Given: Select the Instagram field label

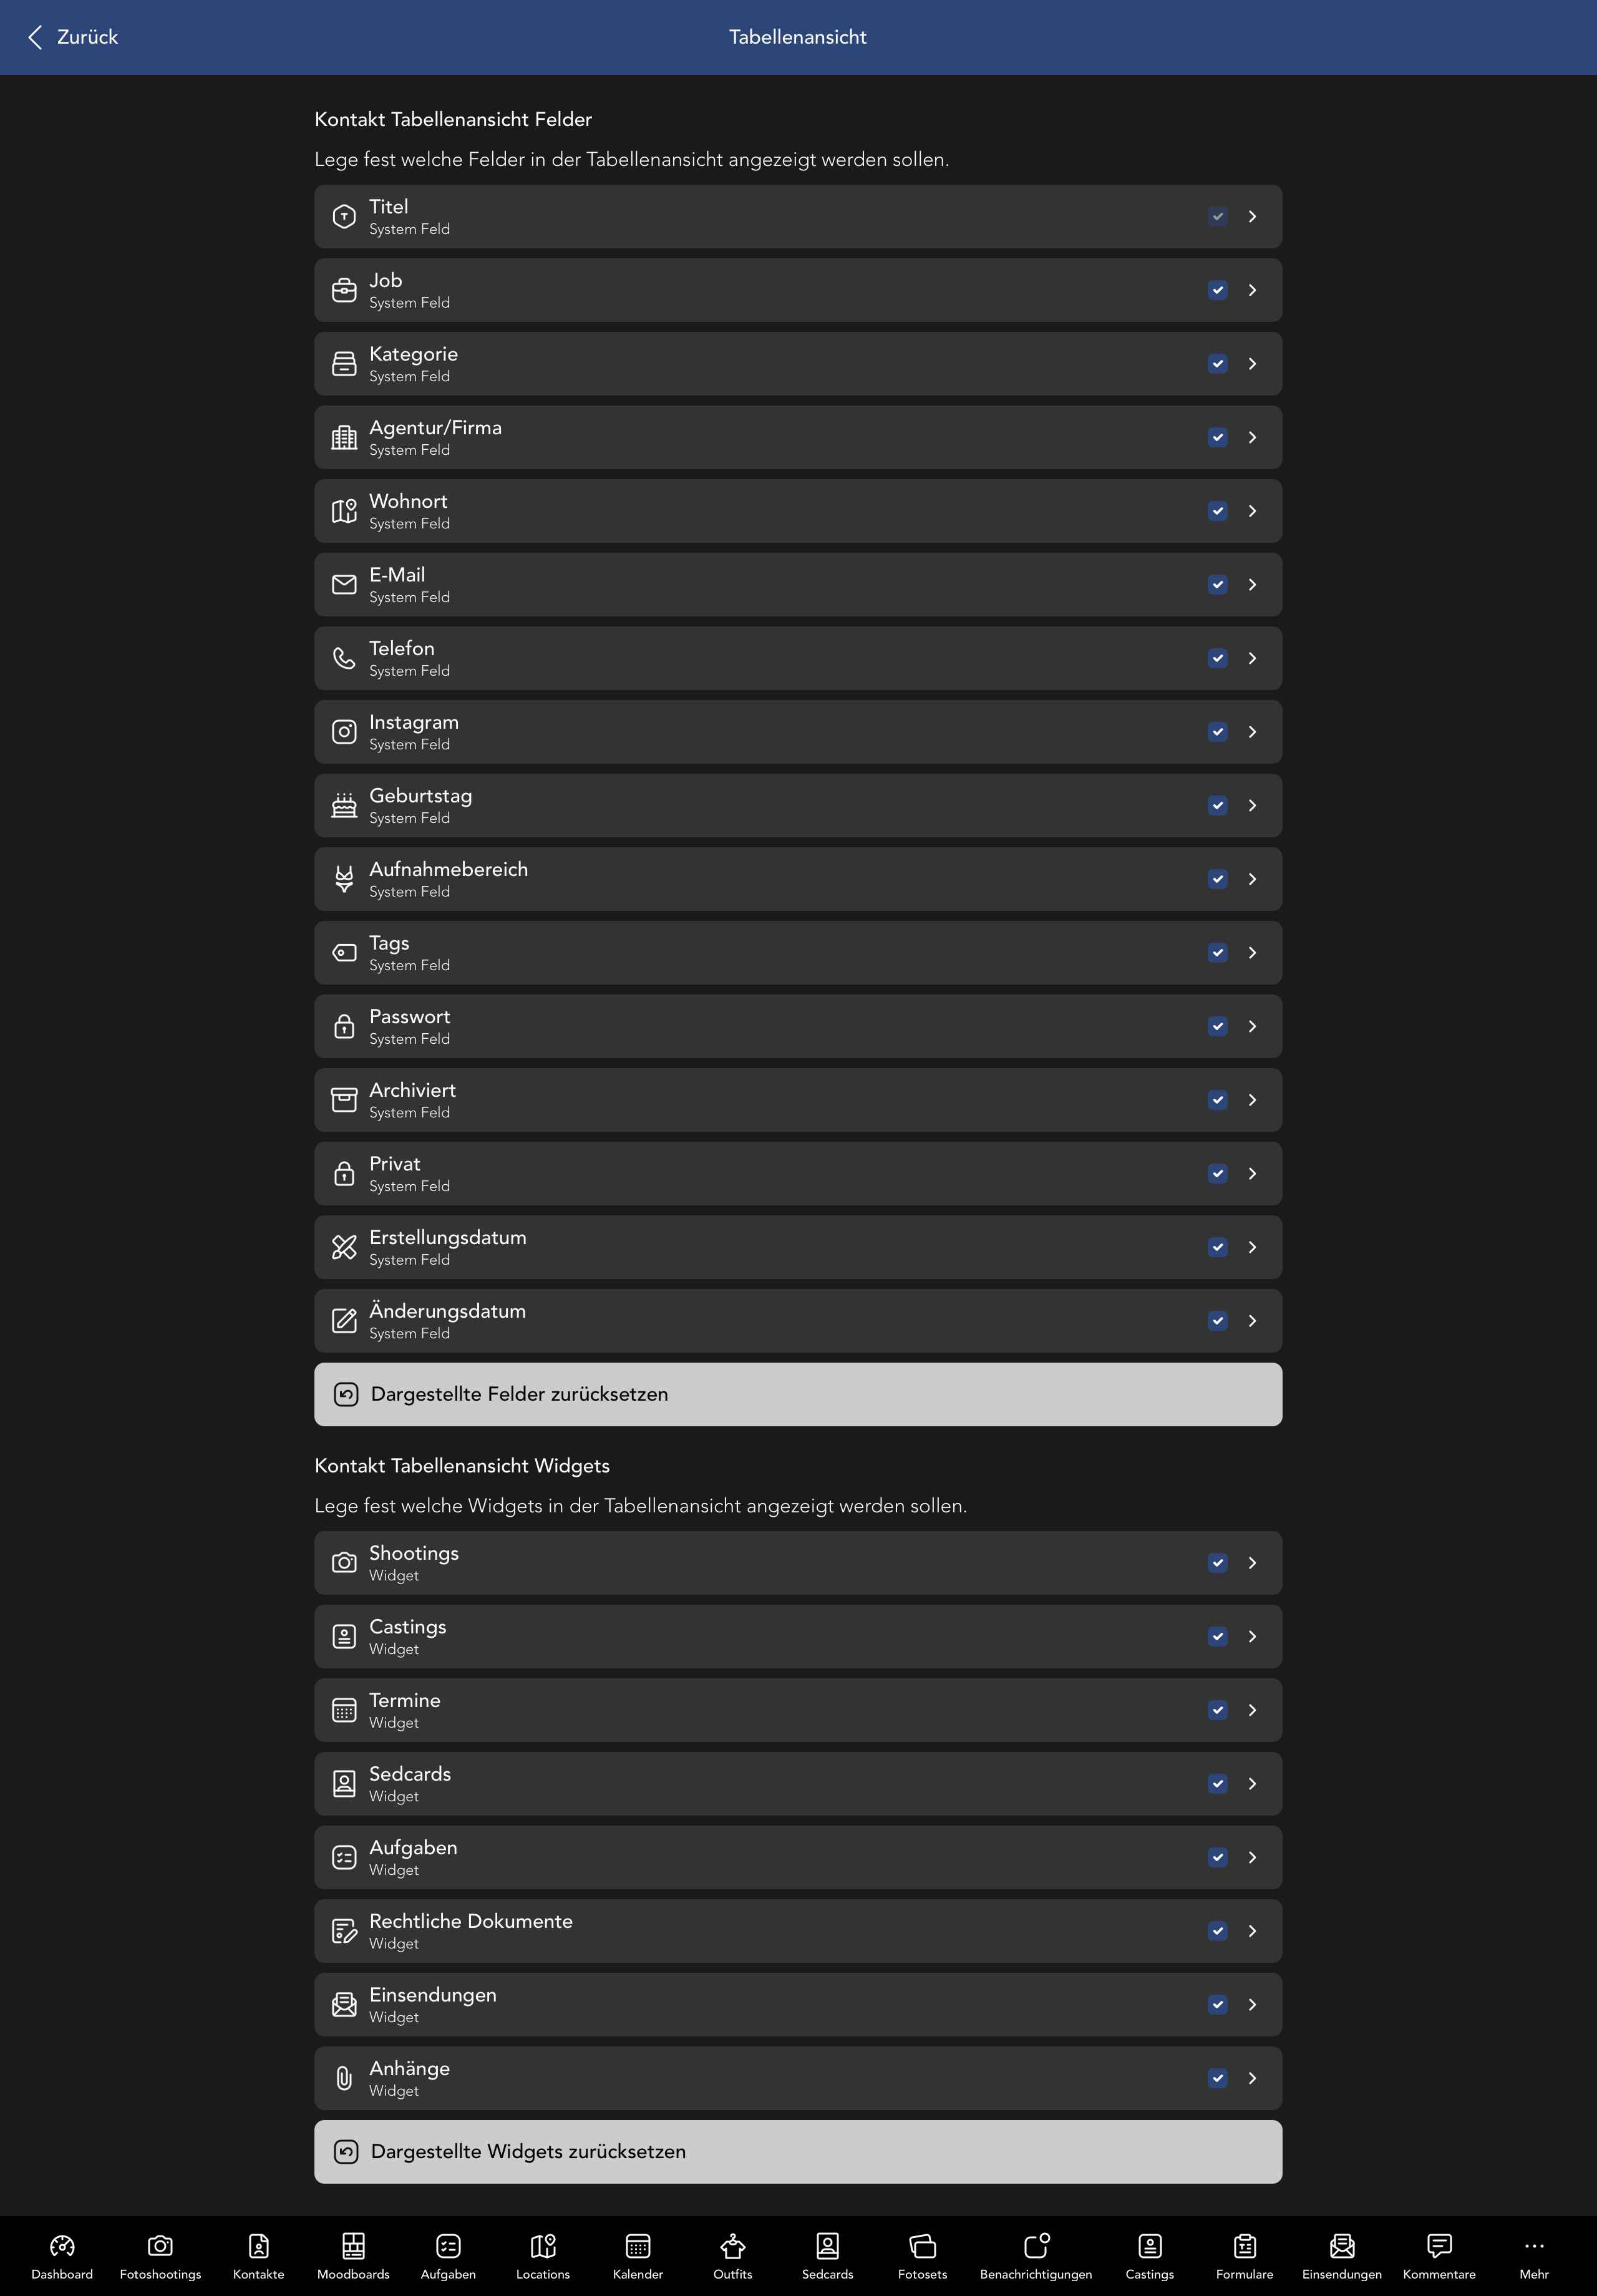Looking at the screenshot, I should coord(414,722).
